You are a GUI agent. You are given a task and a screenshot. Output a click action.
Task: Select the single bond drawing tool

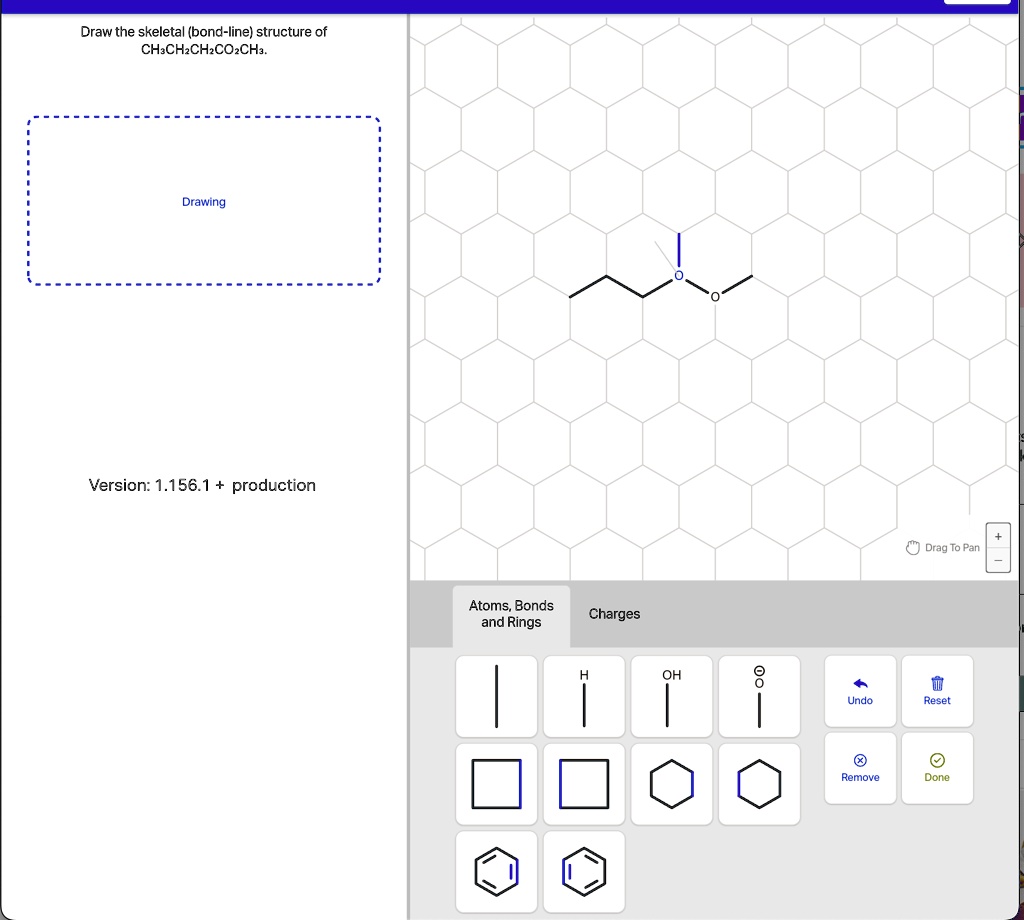pyautogui.click(x=496, y=696)
